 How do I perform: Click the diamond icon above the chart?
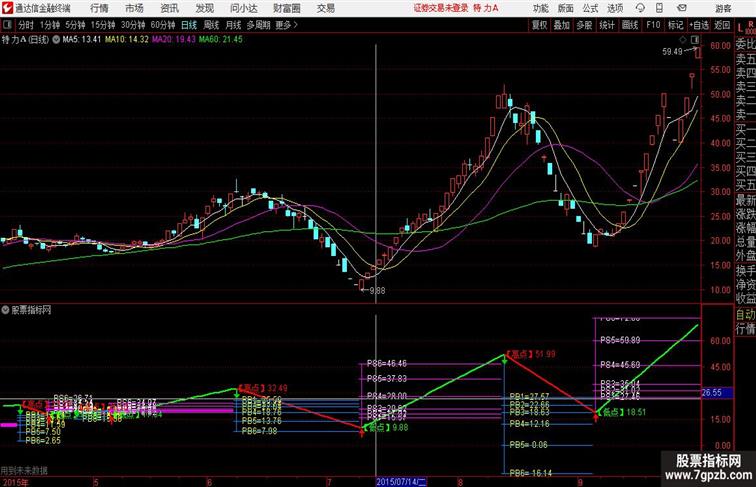pos(683,40)
